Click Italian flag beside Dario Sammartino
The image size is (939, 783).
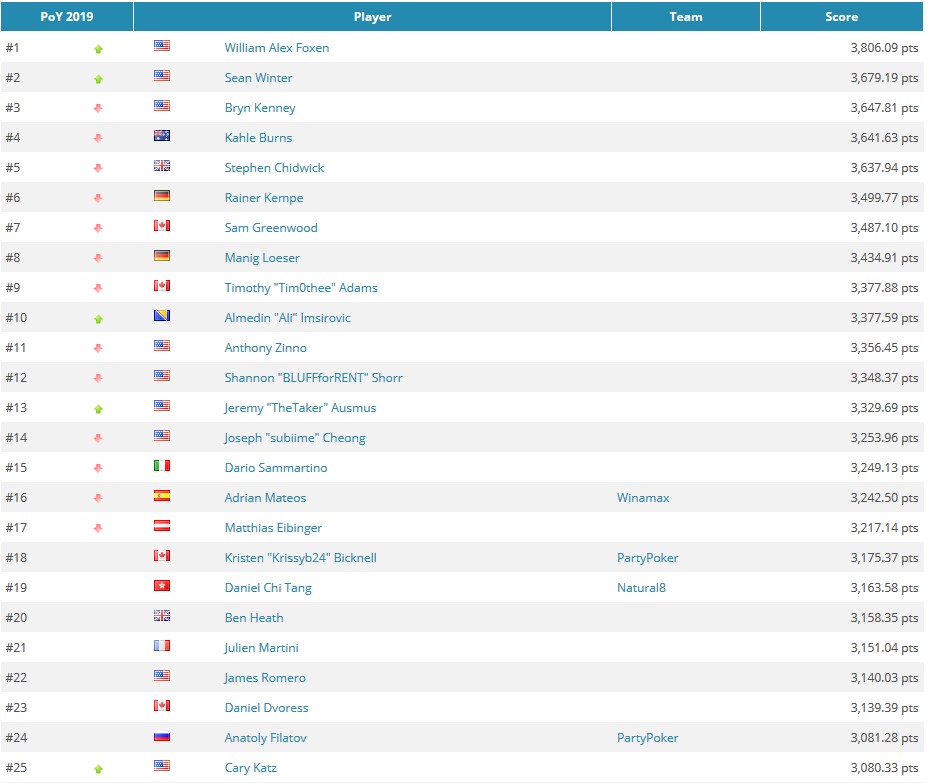click(x=162, y=466)
